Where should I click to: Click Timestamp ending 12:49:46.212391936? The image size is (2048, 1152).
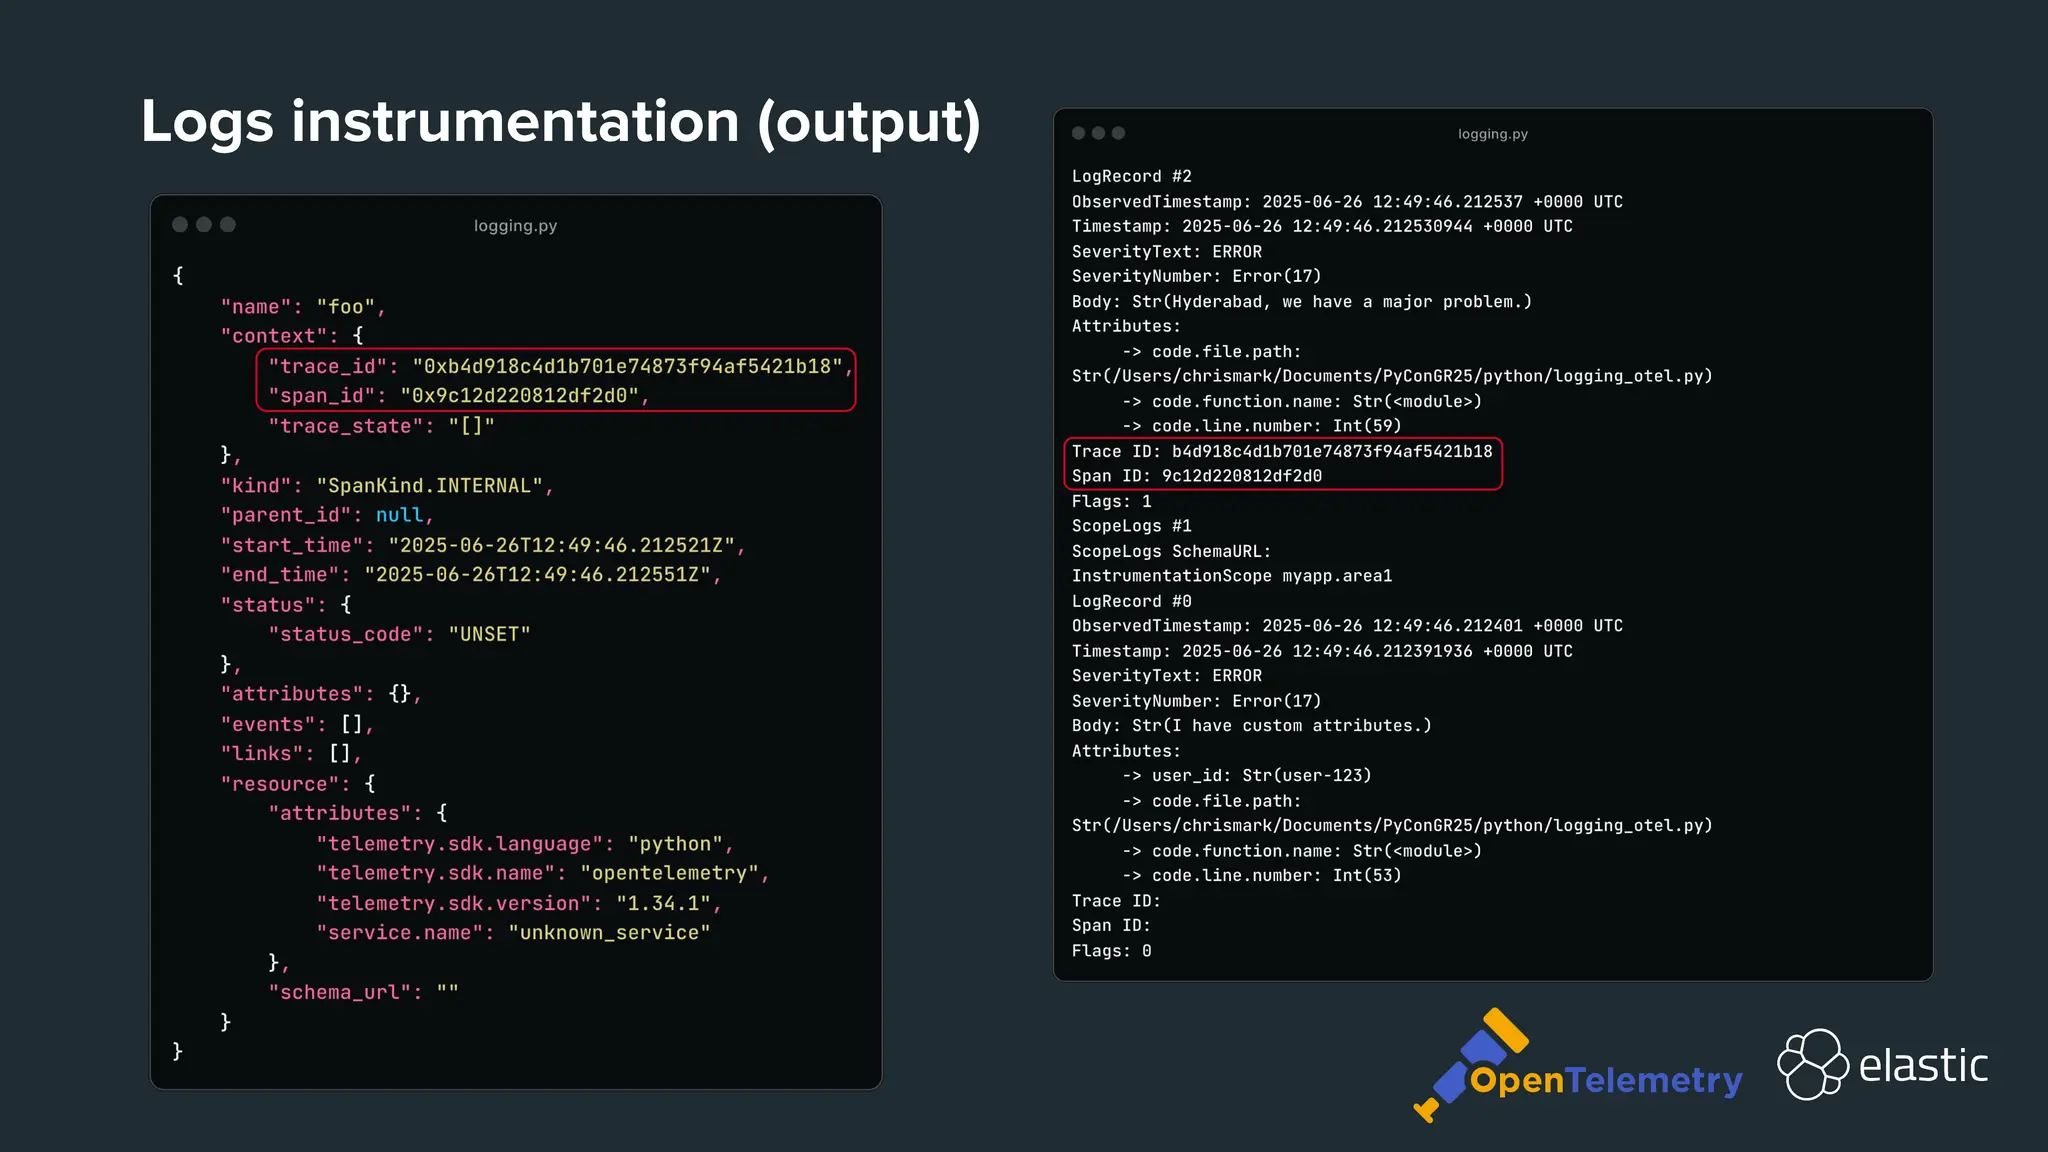pos(1322,651)
